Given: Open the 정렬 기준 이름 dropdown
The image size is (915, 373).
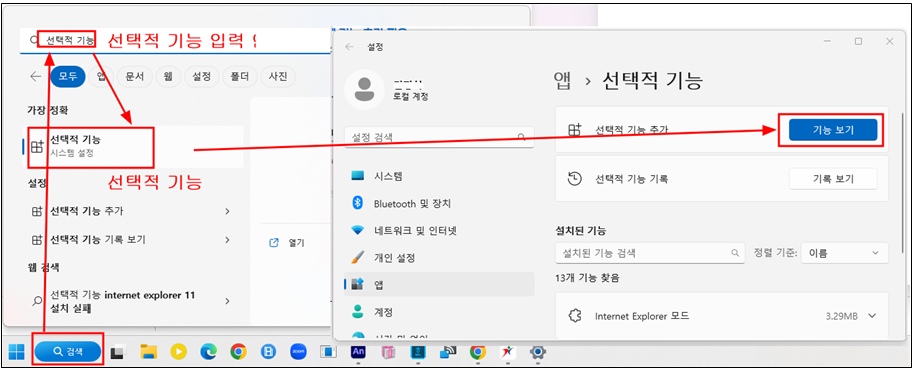Looking at the screenshot, I should click(x=844, y=253).
